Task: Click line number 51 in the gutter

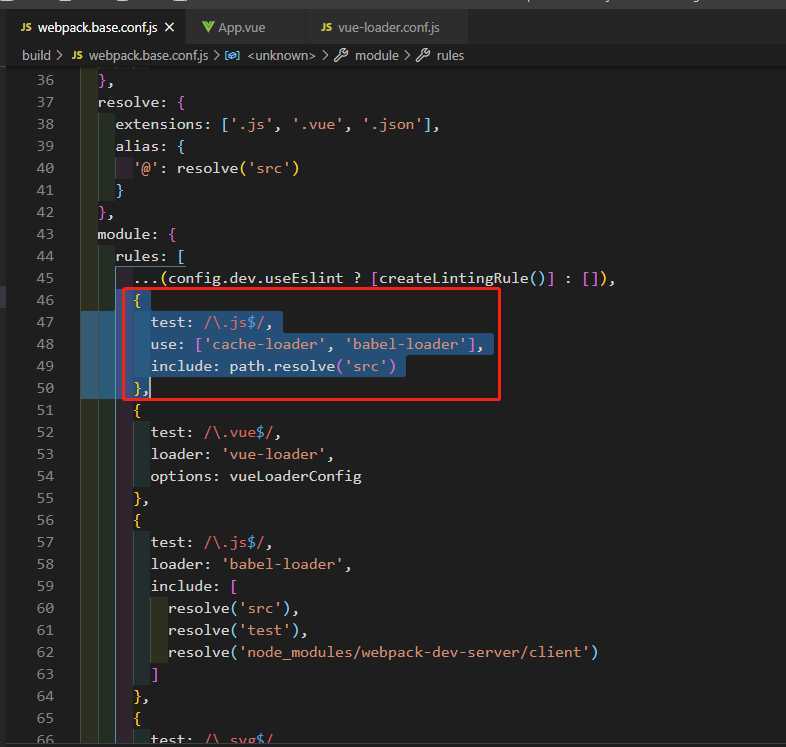Action: (45, 411)
